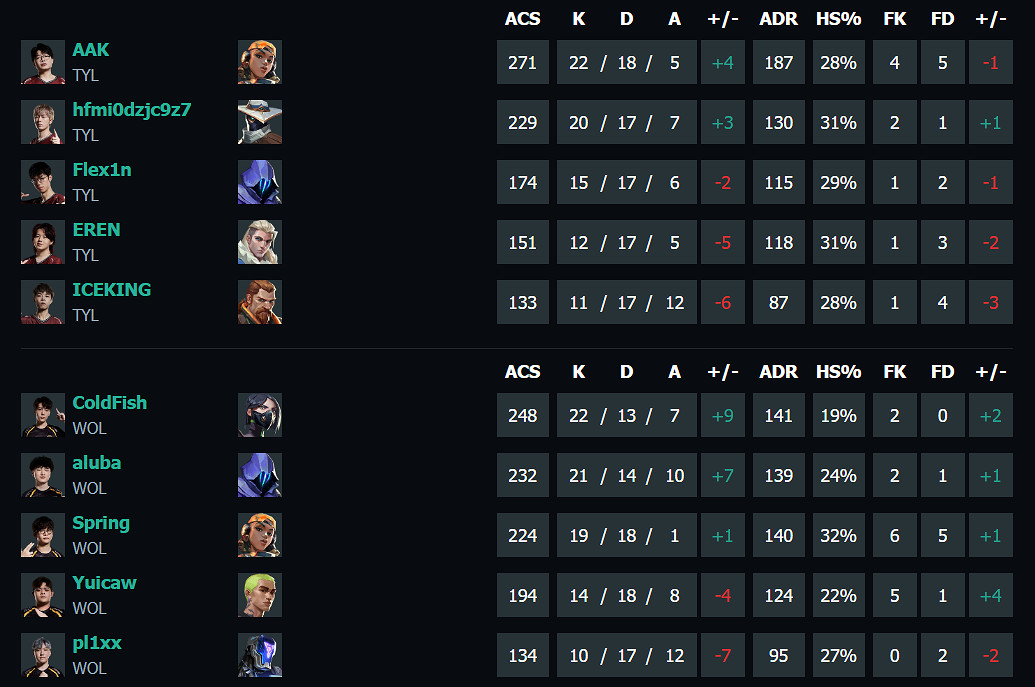The height and width of the screenshot is (687, 1035).
Task: Open ColdFish player name link
Action: click(x=109, y=403)
